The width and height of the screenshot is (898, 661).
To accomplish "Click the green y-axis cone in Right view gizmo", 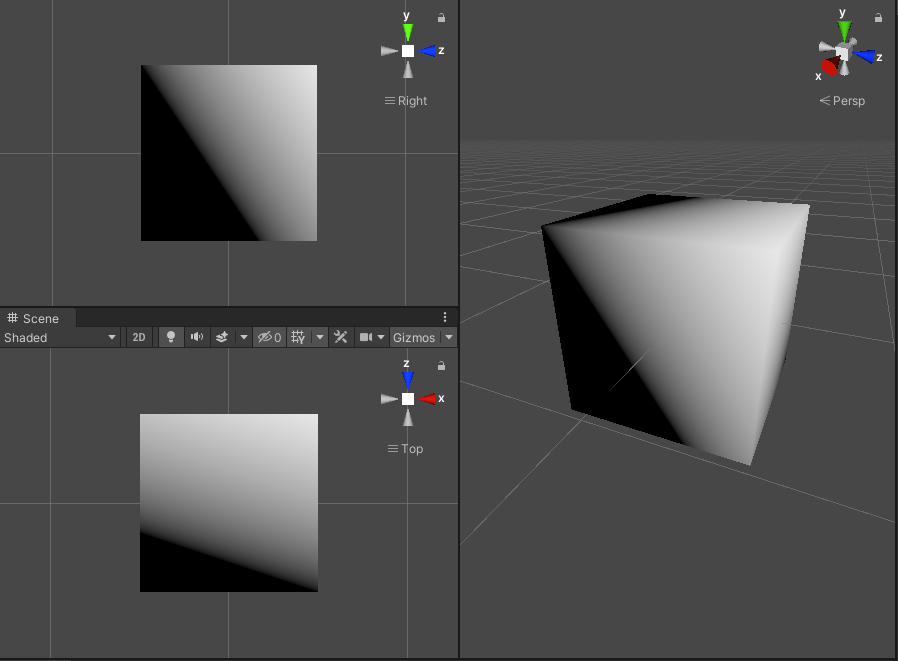I will pyautogui.click(x=408, y=32).
